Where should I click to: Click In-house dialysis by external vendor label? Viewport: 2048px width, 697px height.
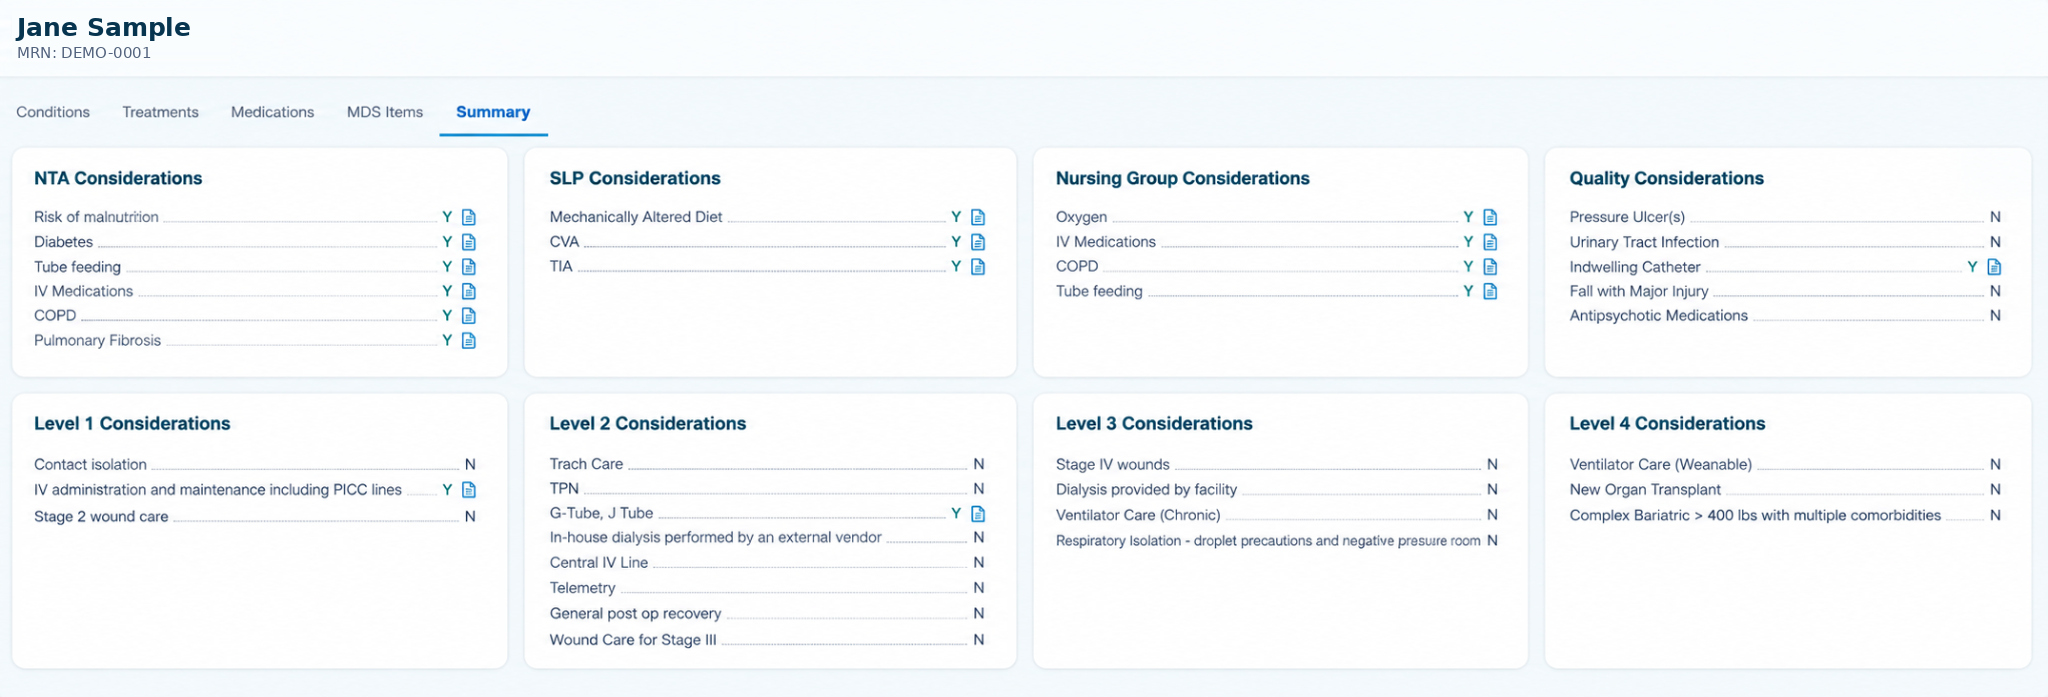[x=716, y=538]
